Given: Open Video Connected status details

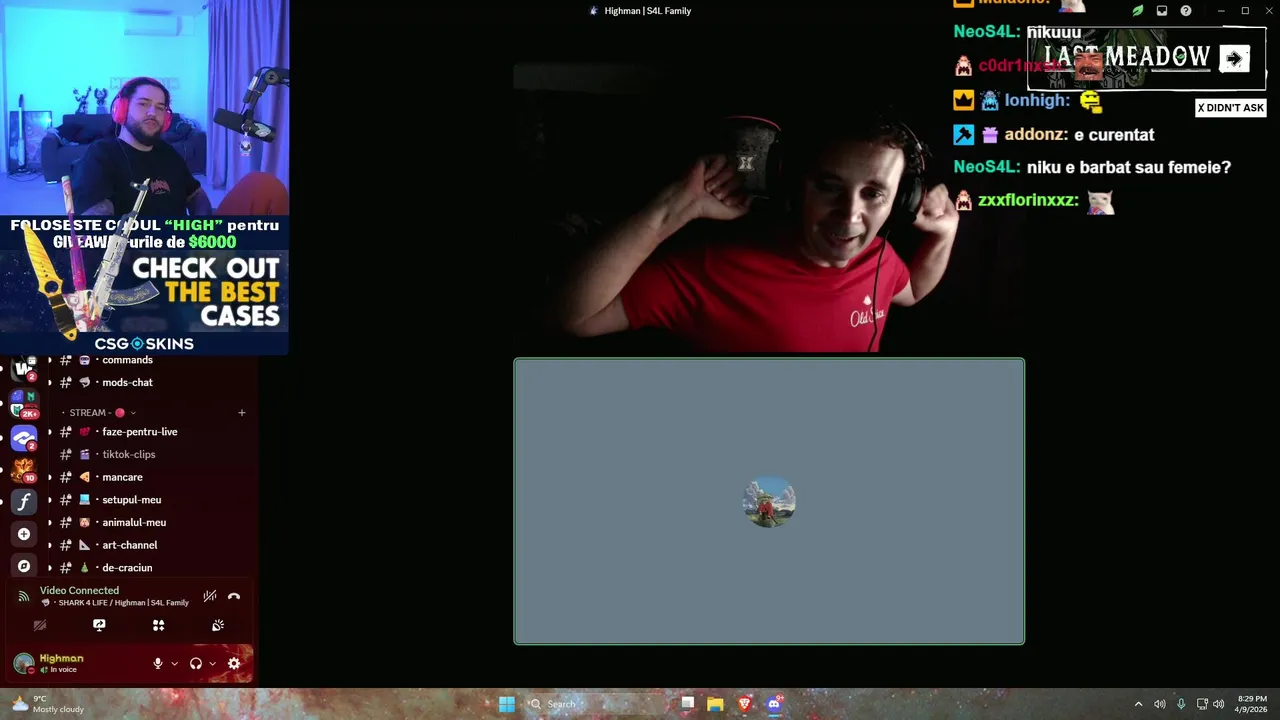Looking at the screenshot, I should (x=79, y=590).
